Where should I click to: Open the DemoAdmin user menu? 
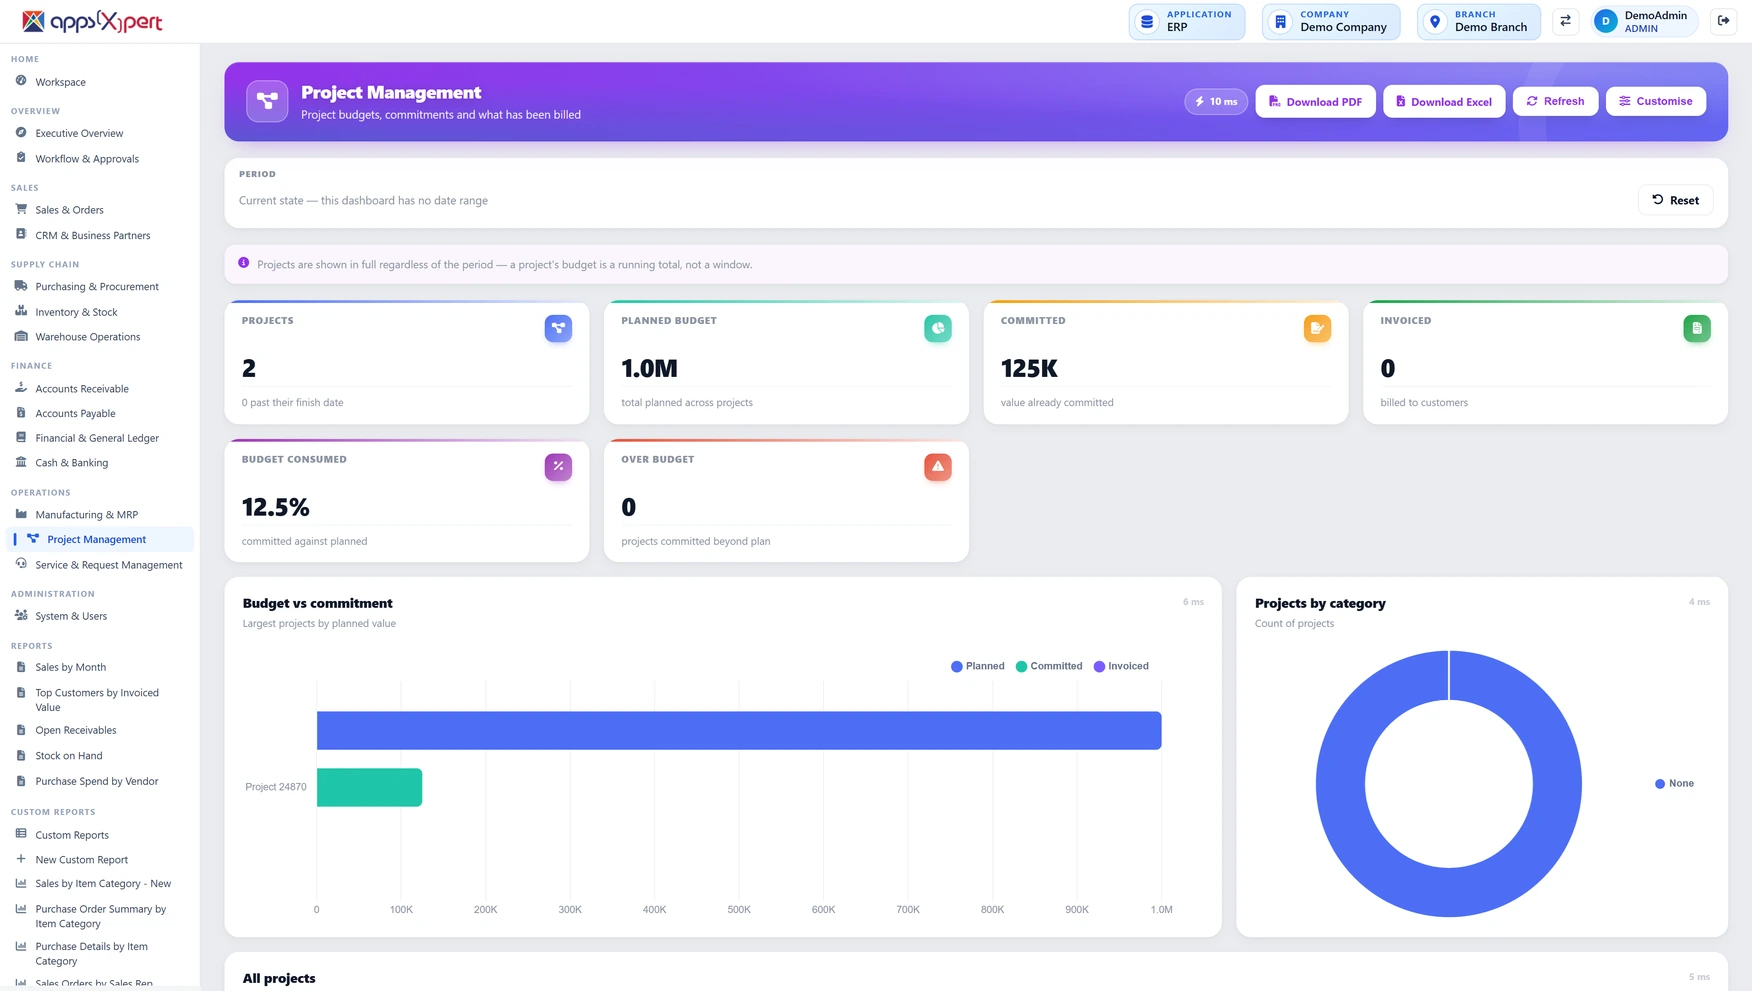(x=1645, y=21)
